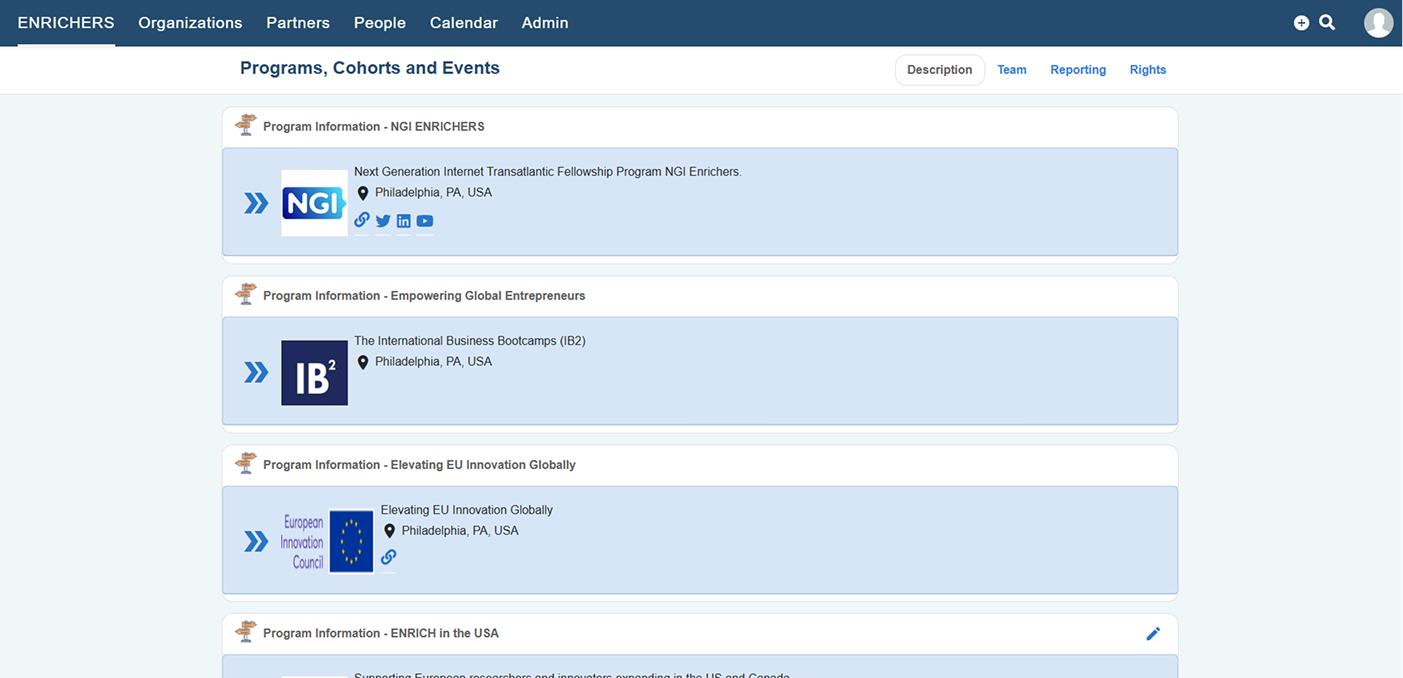Click 'Elevating EU Innovation Globally' description text
The image size is (1403, 678).
click(x=467, y=510)
